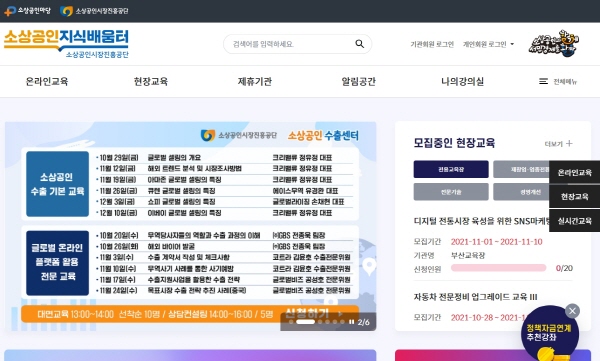Open the 제휴기관 menu
This screenshot has width=600, height=361.
255,81
